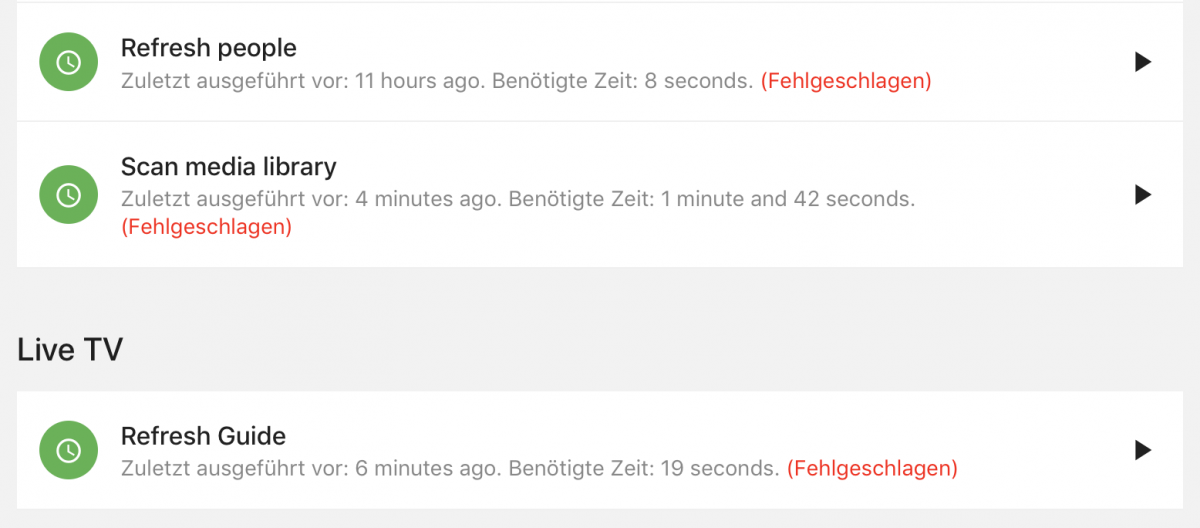Open the Scan media library task title
1200x528 pixels.
228,166
